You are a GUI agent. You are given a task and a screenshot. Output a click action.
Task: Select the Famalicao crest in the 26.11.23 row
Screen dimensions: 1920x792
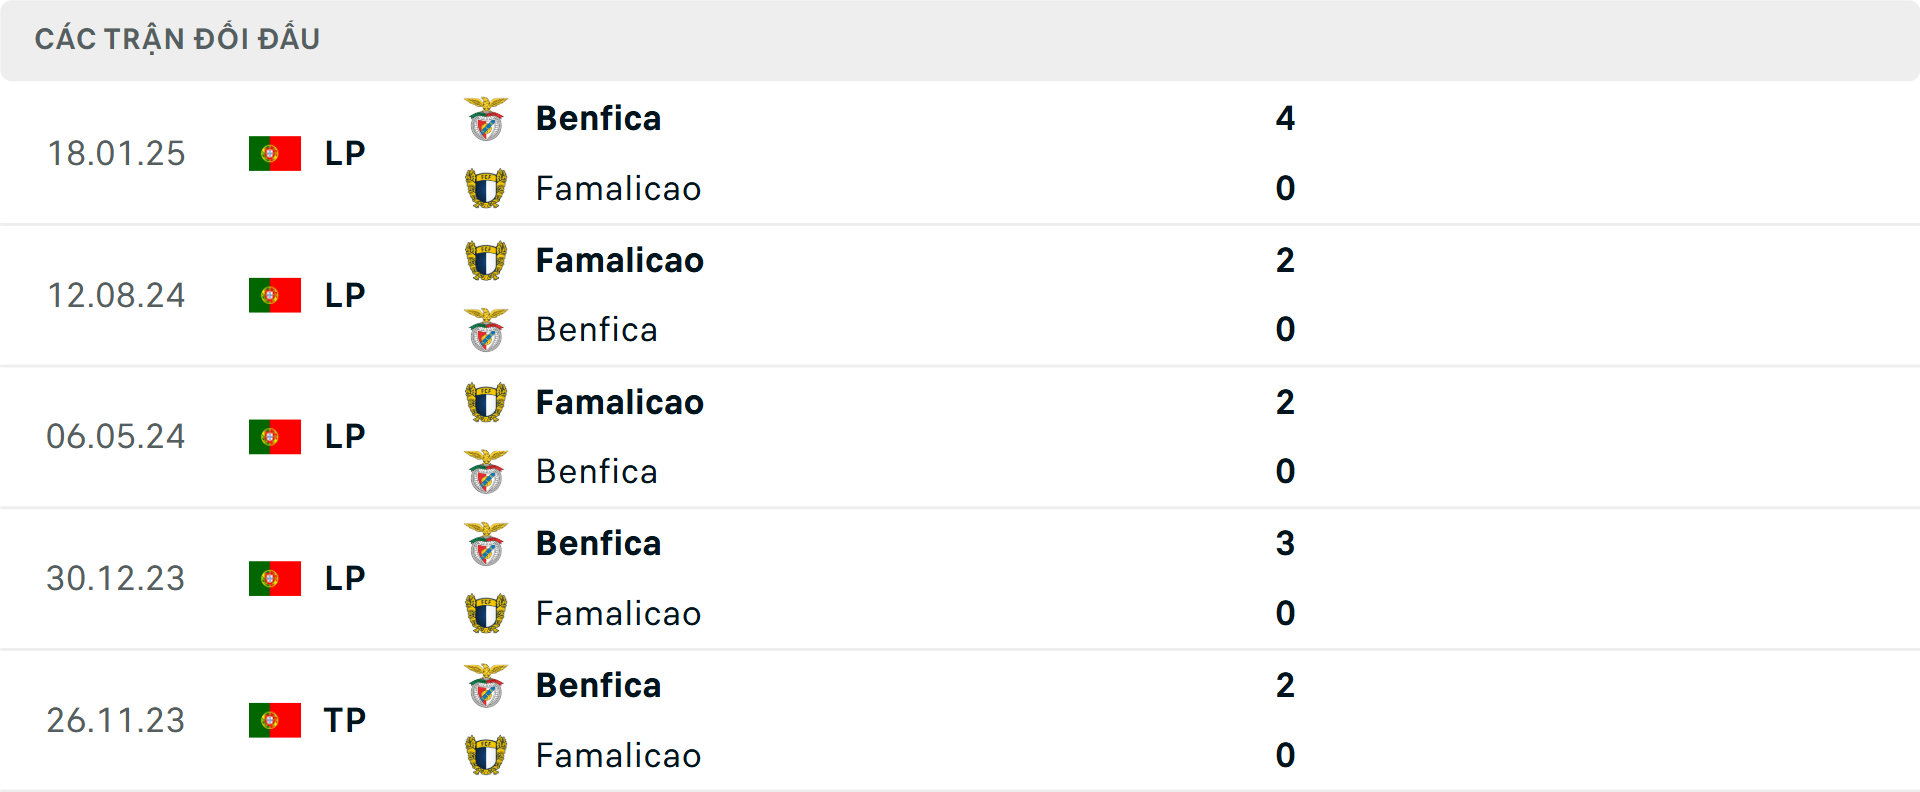487,756
